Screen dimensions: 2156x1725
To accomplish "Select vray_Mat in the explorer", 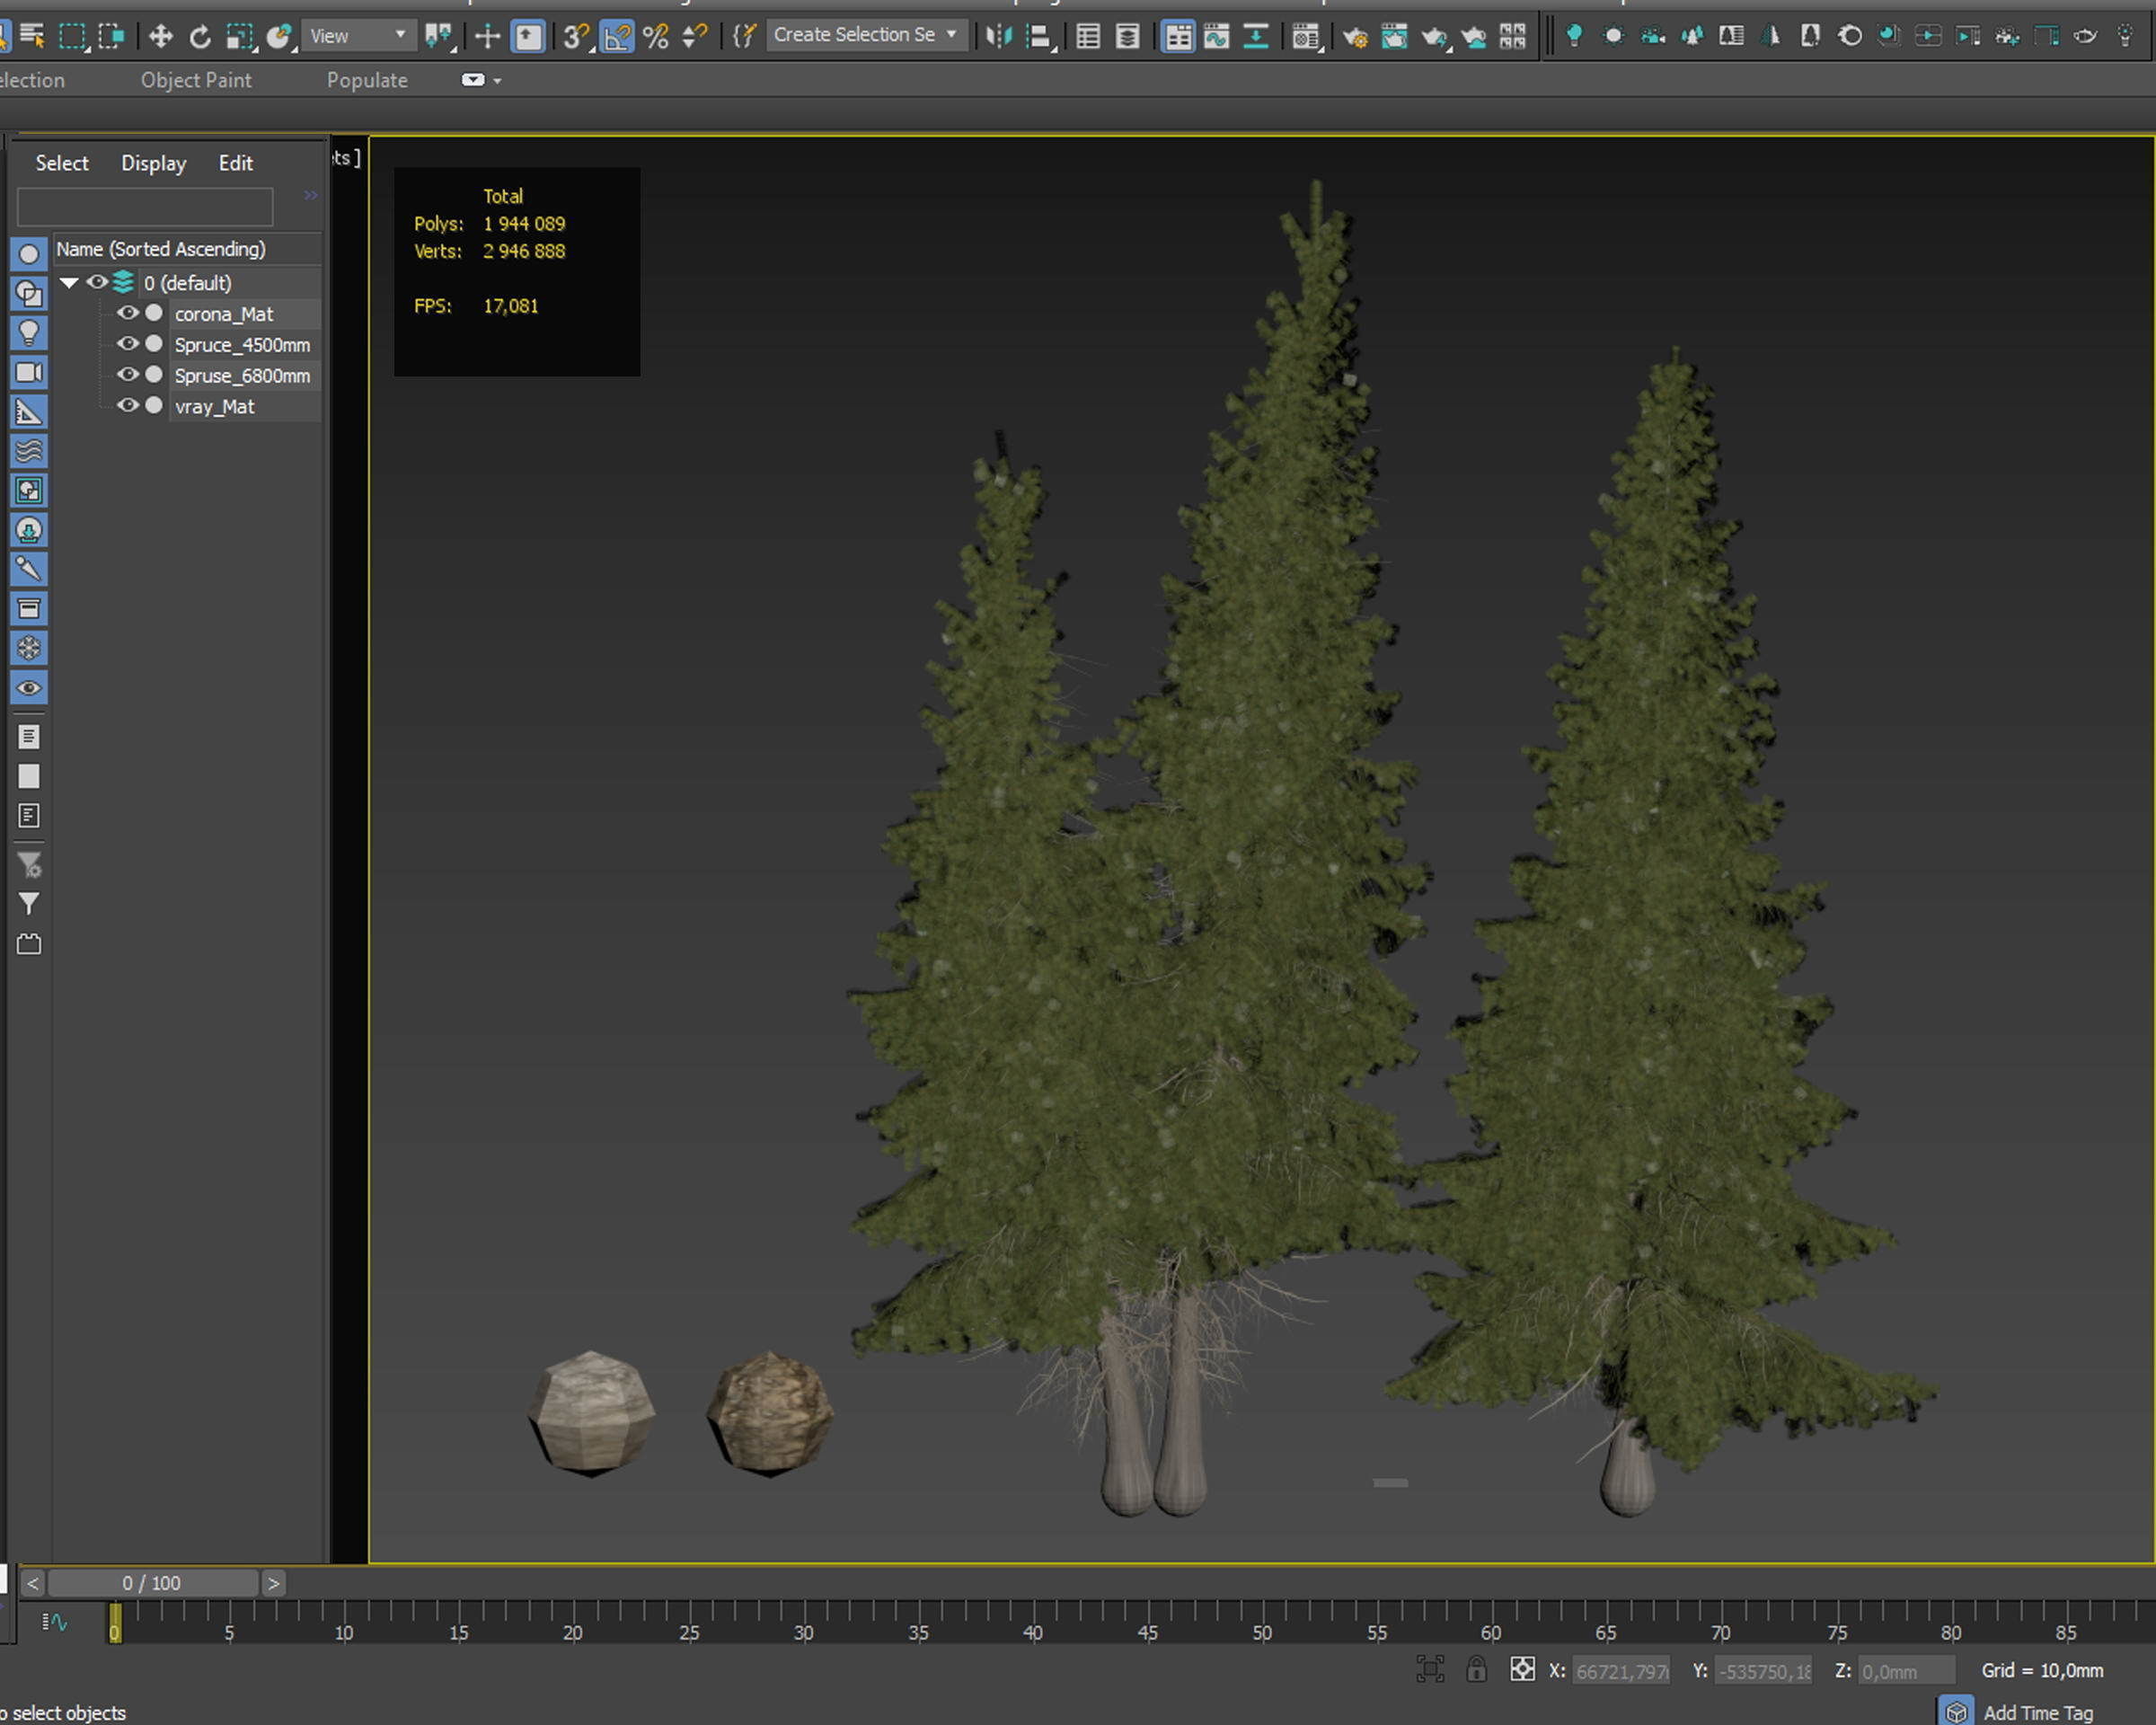I will click(x=214, y=407).
